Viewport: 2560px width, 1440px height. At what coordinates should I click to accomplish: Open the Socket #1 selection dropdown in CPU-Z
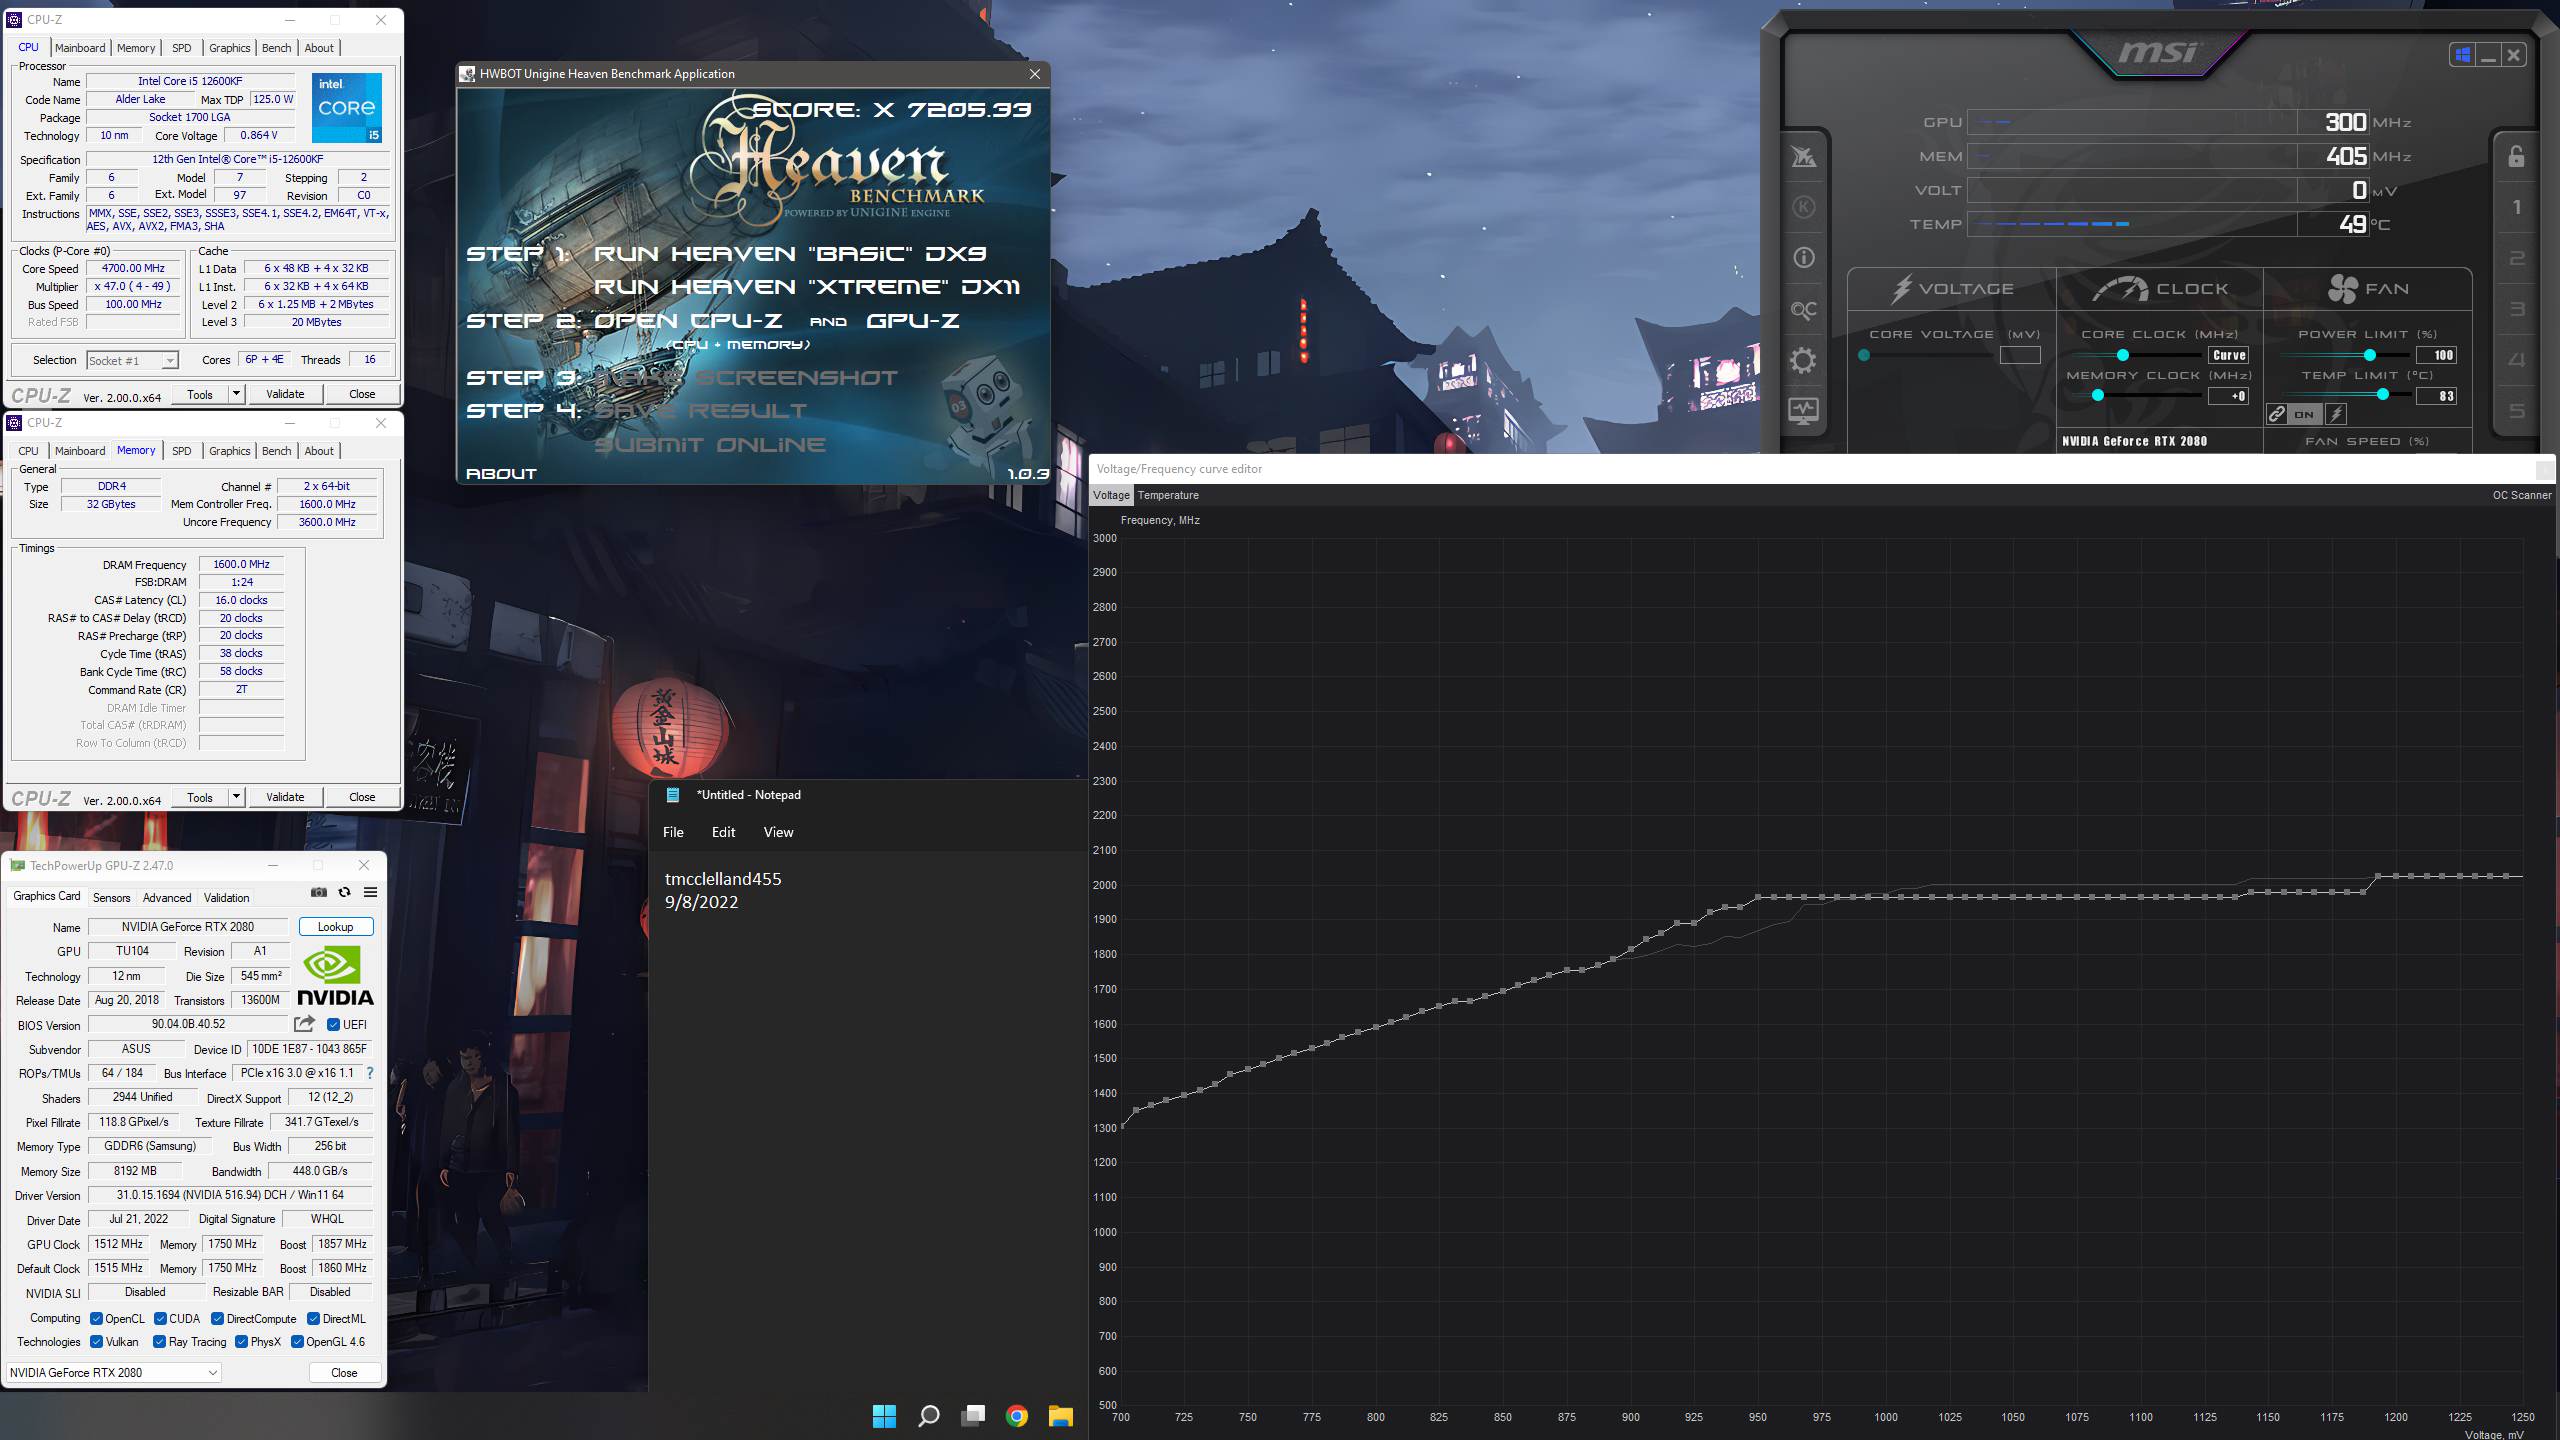click(132, 361)
